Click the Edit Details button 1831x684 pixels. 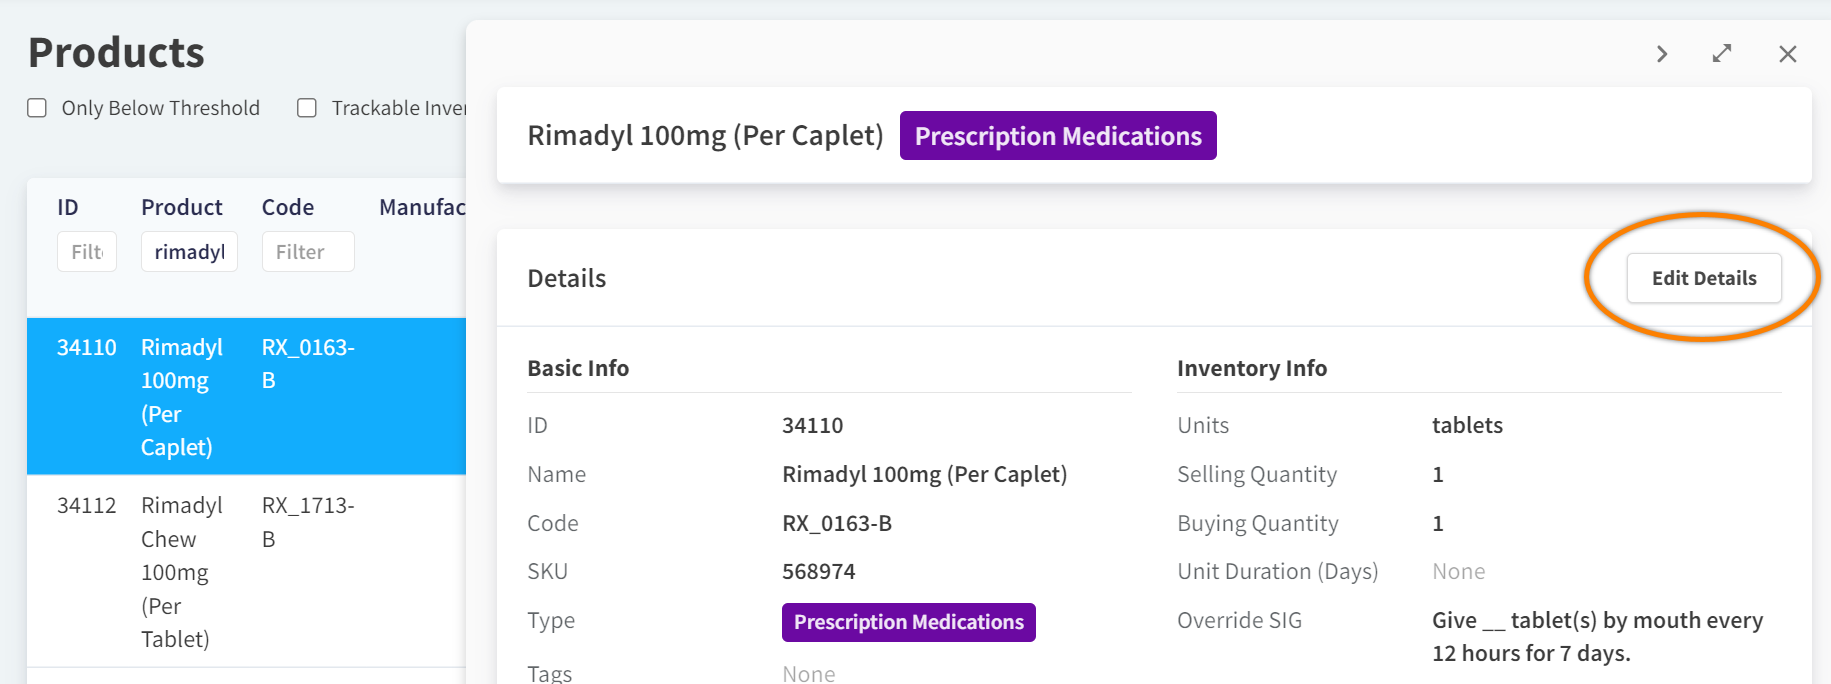(1703, 278)
